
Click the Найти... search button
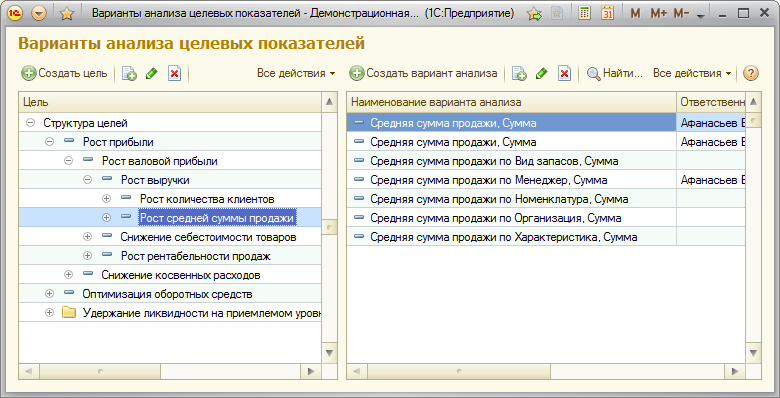615,73
